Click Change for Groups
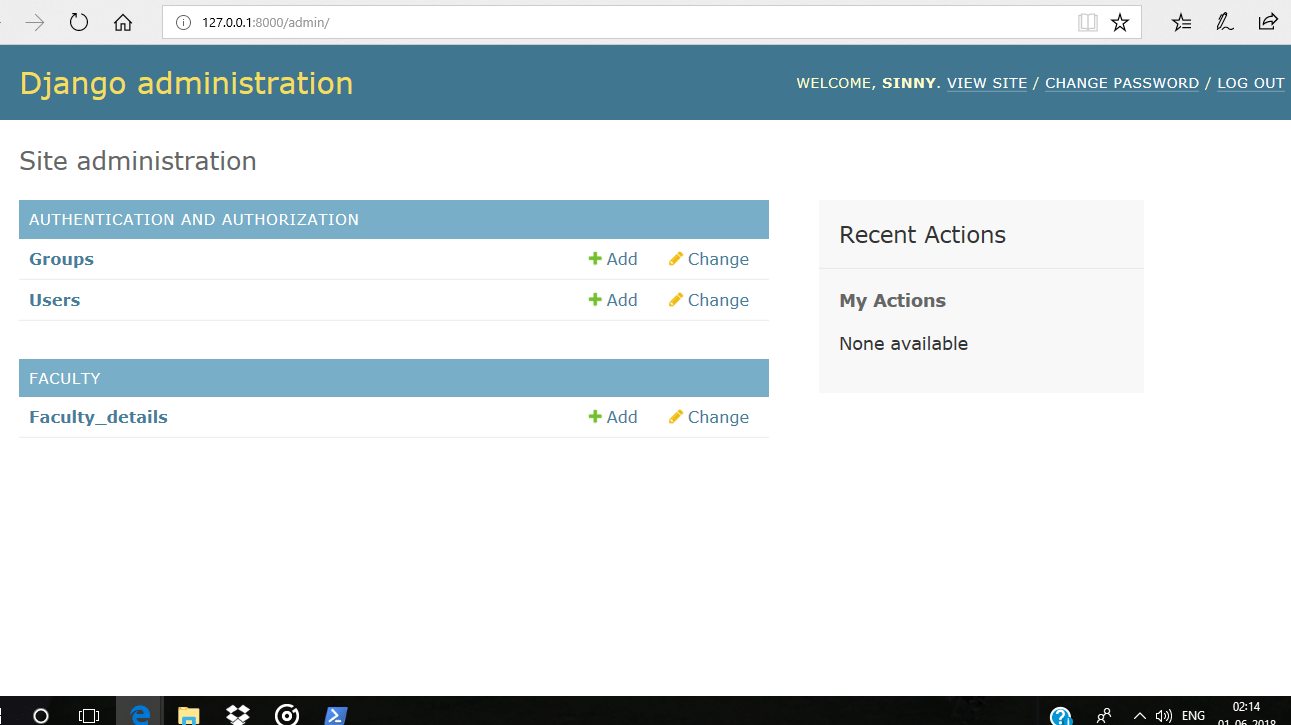The image size is (1291, 725). pyautogui.click(x=709, y=259)
